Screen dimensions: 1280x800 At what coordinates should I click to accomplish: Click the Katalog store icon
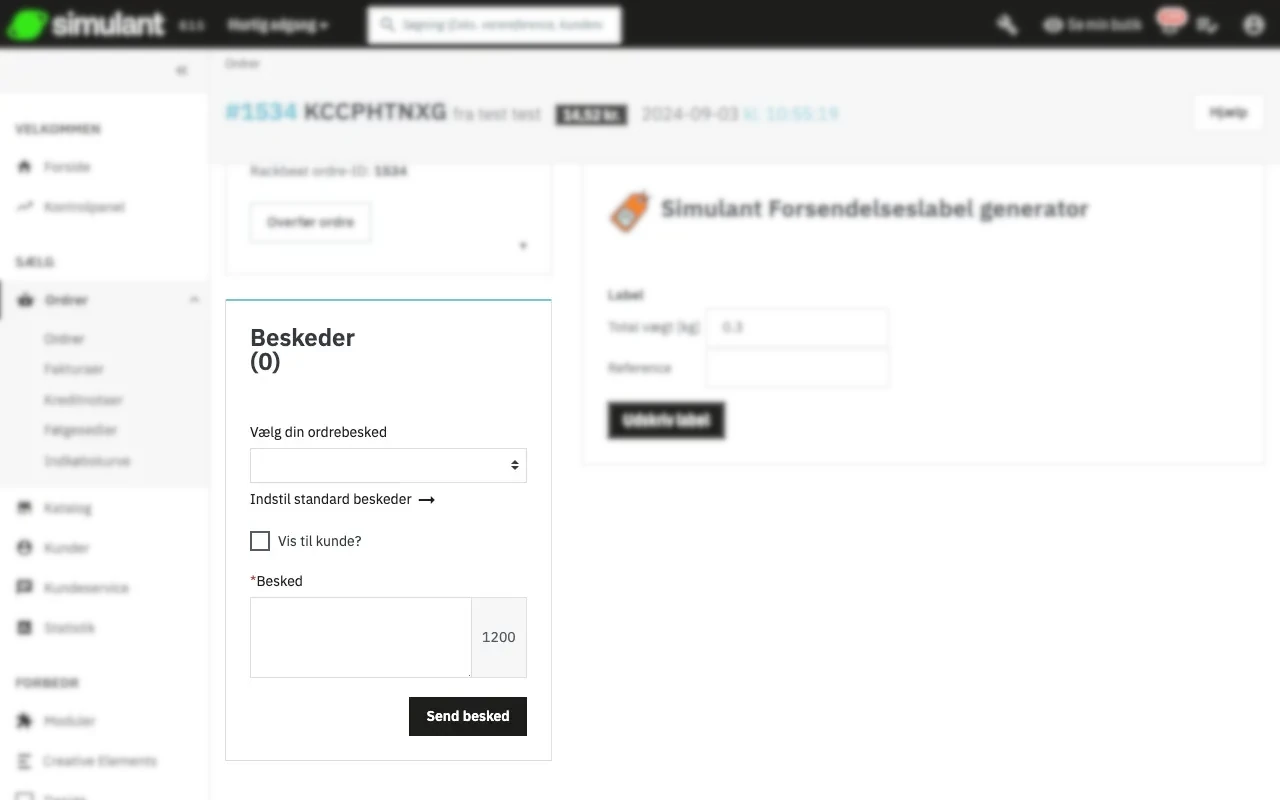(25, 508)
